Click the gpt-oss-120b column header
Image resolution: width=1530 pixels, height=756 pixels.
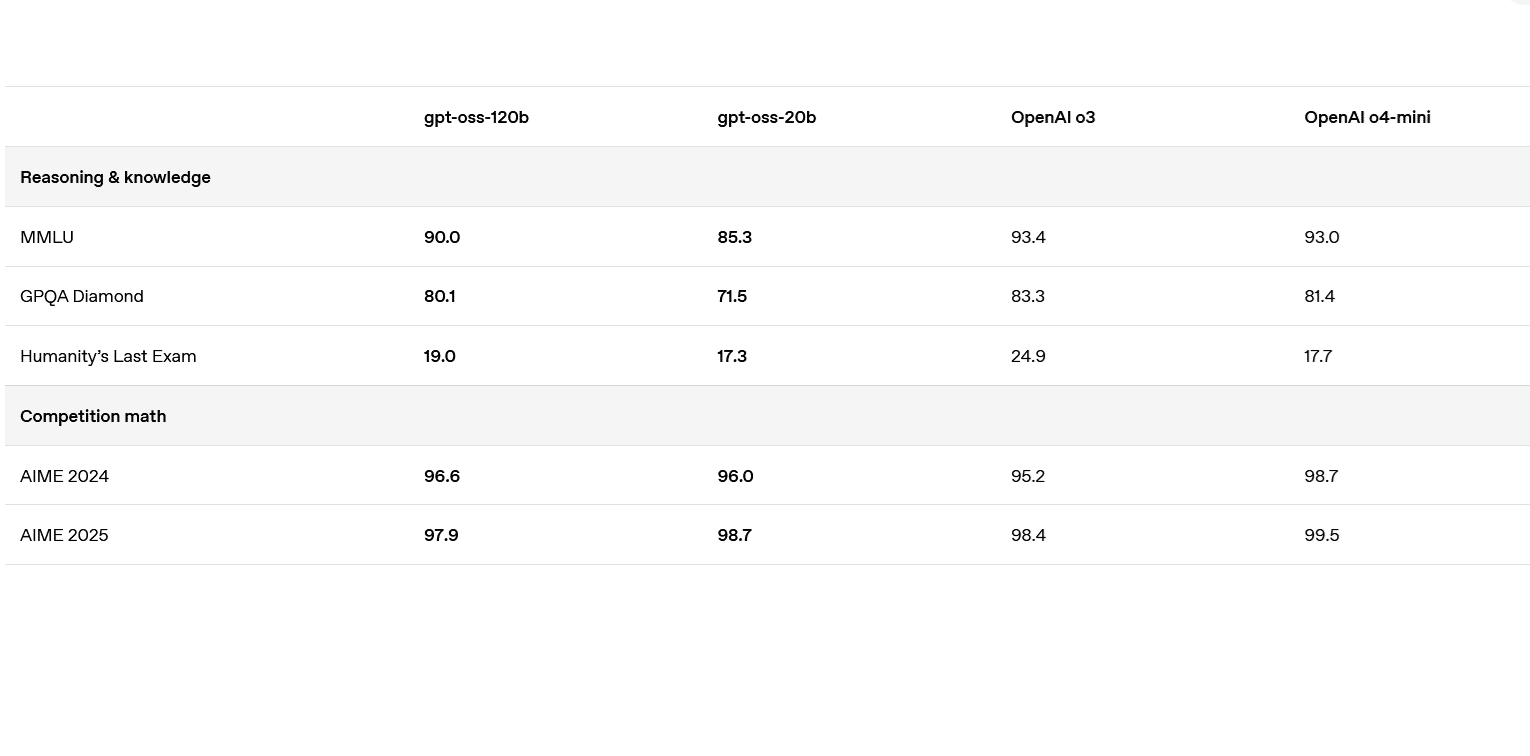(x=476, y=117)
